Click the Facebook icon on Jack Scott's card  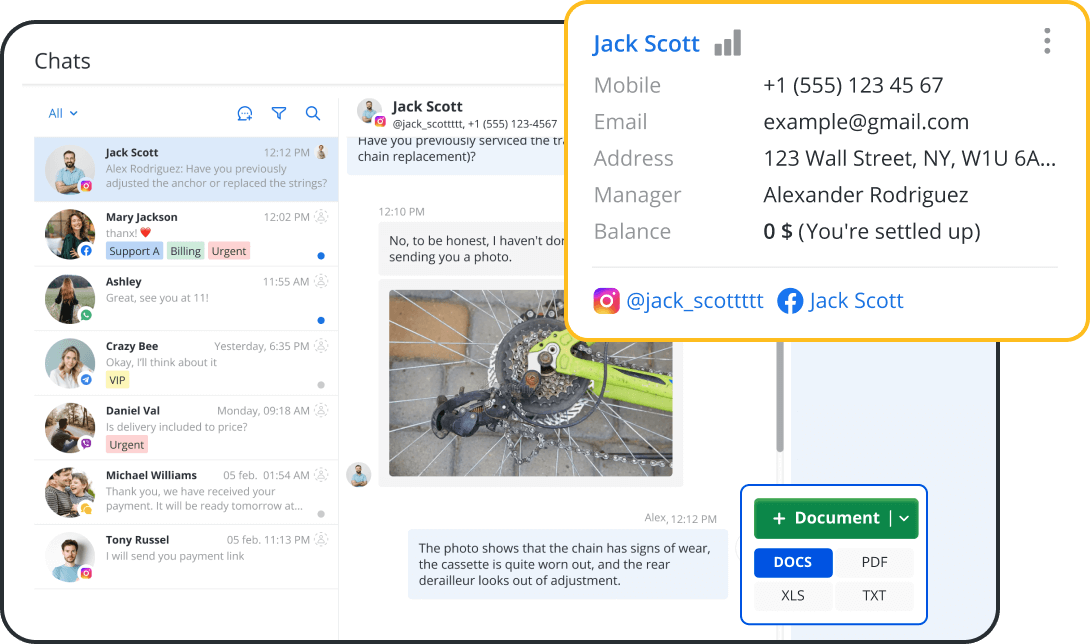pos(790,300)
